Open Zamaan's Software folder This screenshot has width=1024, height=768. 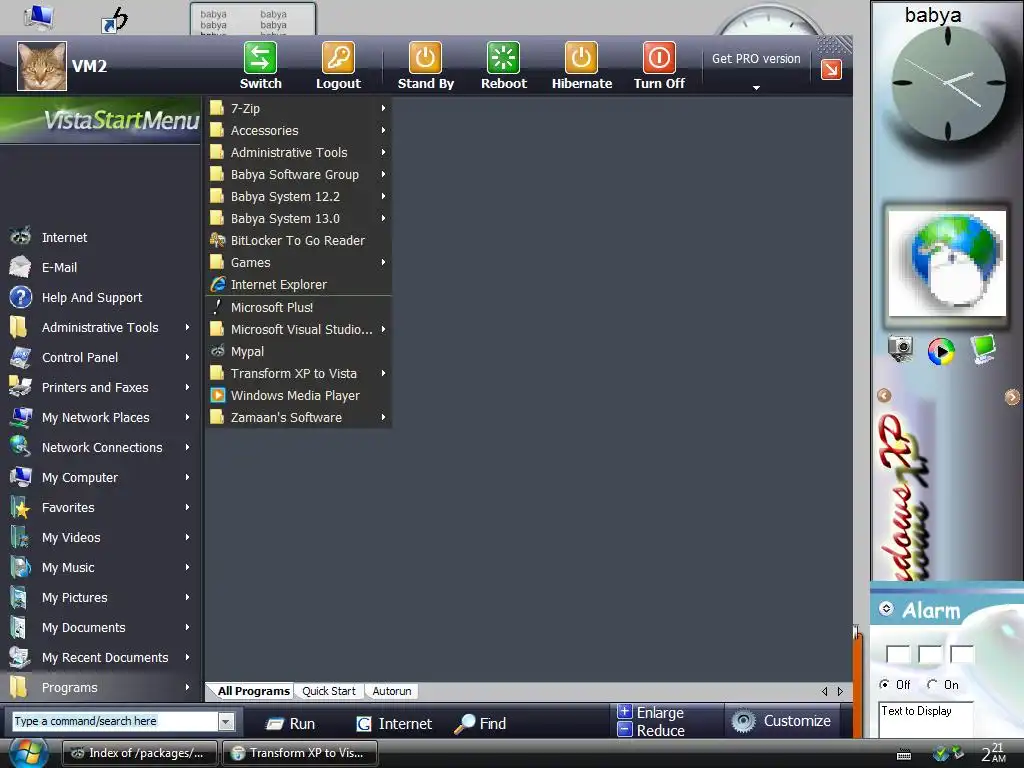(x=286, y=417)
